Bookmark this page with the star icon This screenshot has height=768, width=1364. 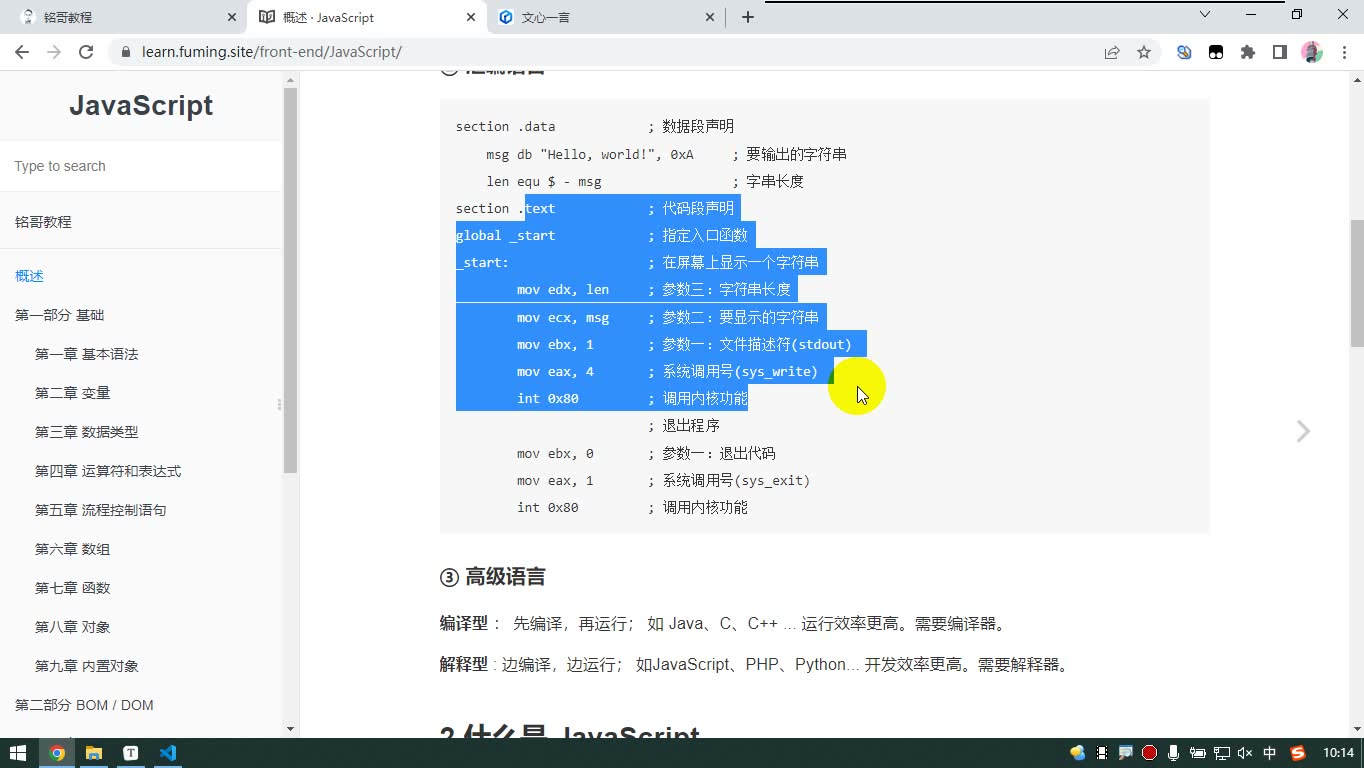tap(1144, 52)
